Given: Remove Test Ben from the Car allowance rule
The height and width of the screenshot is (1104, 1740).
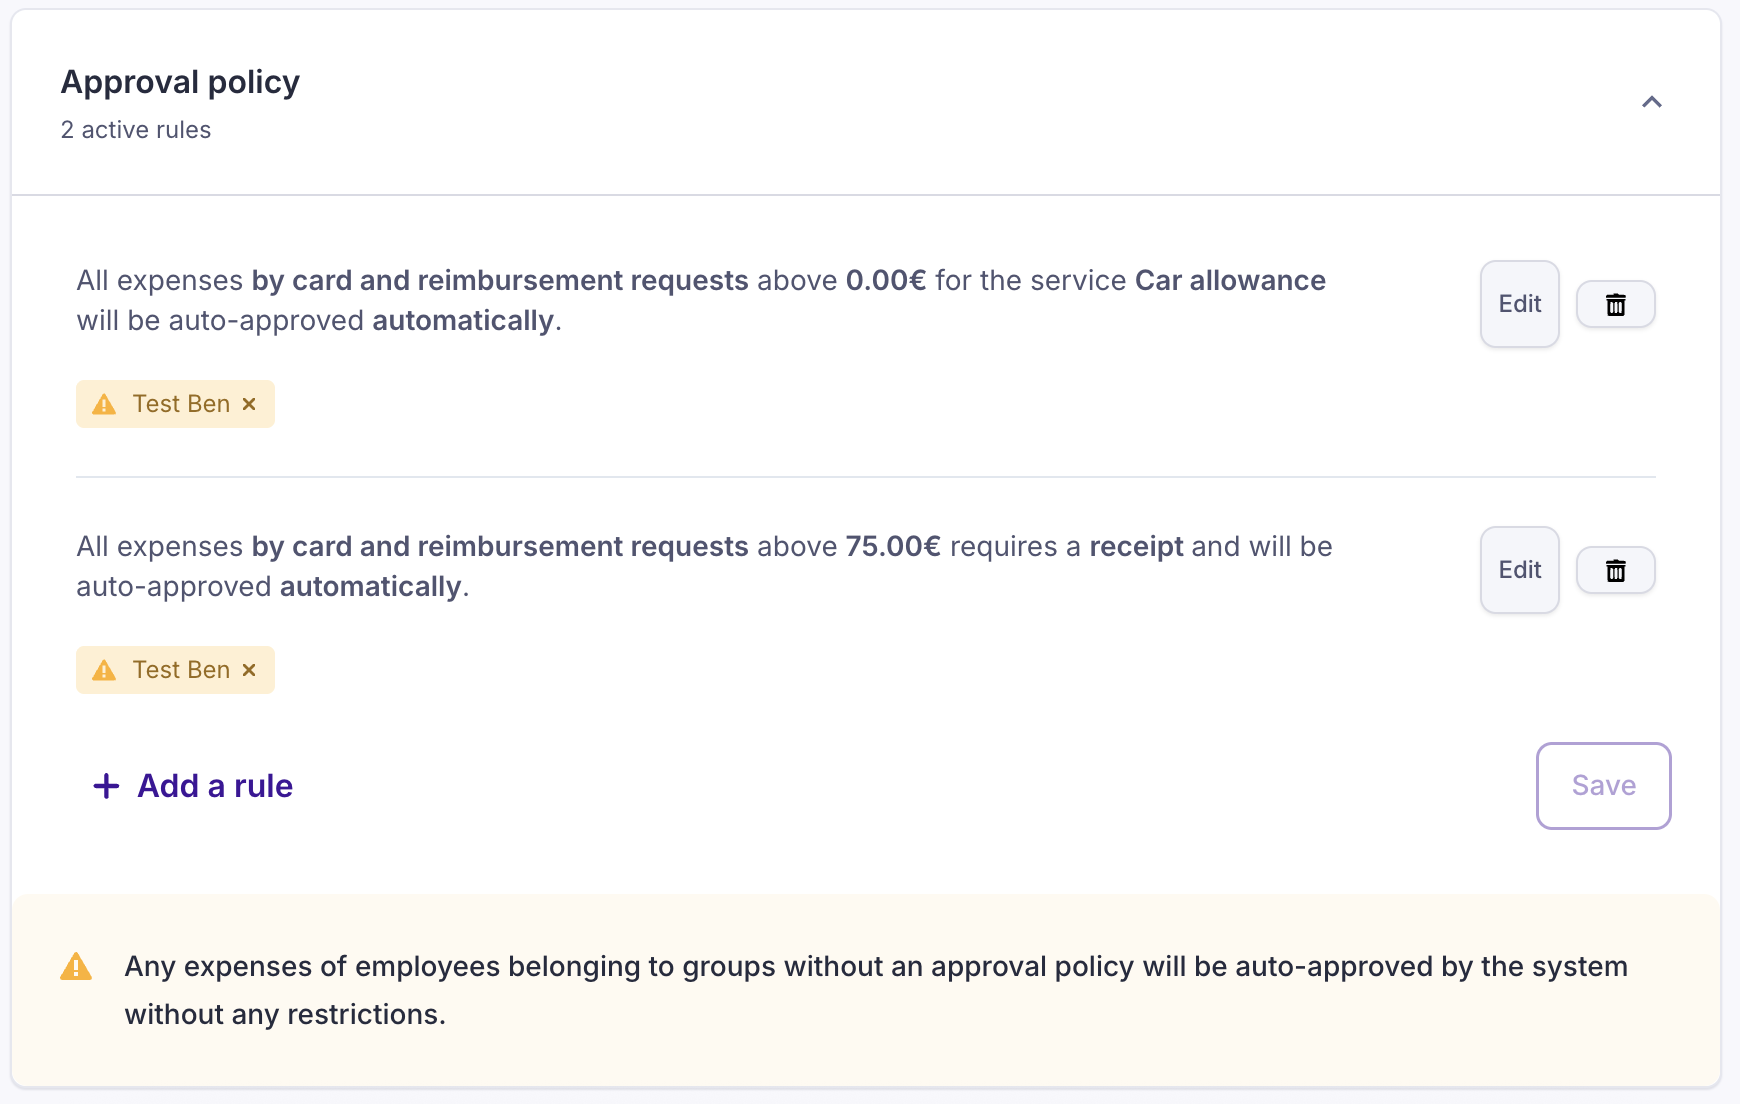Looking at the screenshot, I should point(249,404).
